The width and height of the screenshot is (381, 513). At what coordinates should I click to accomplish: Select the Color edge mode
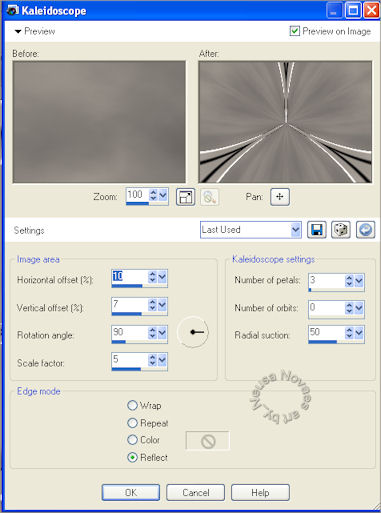click(132, 440)
